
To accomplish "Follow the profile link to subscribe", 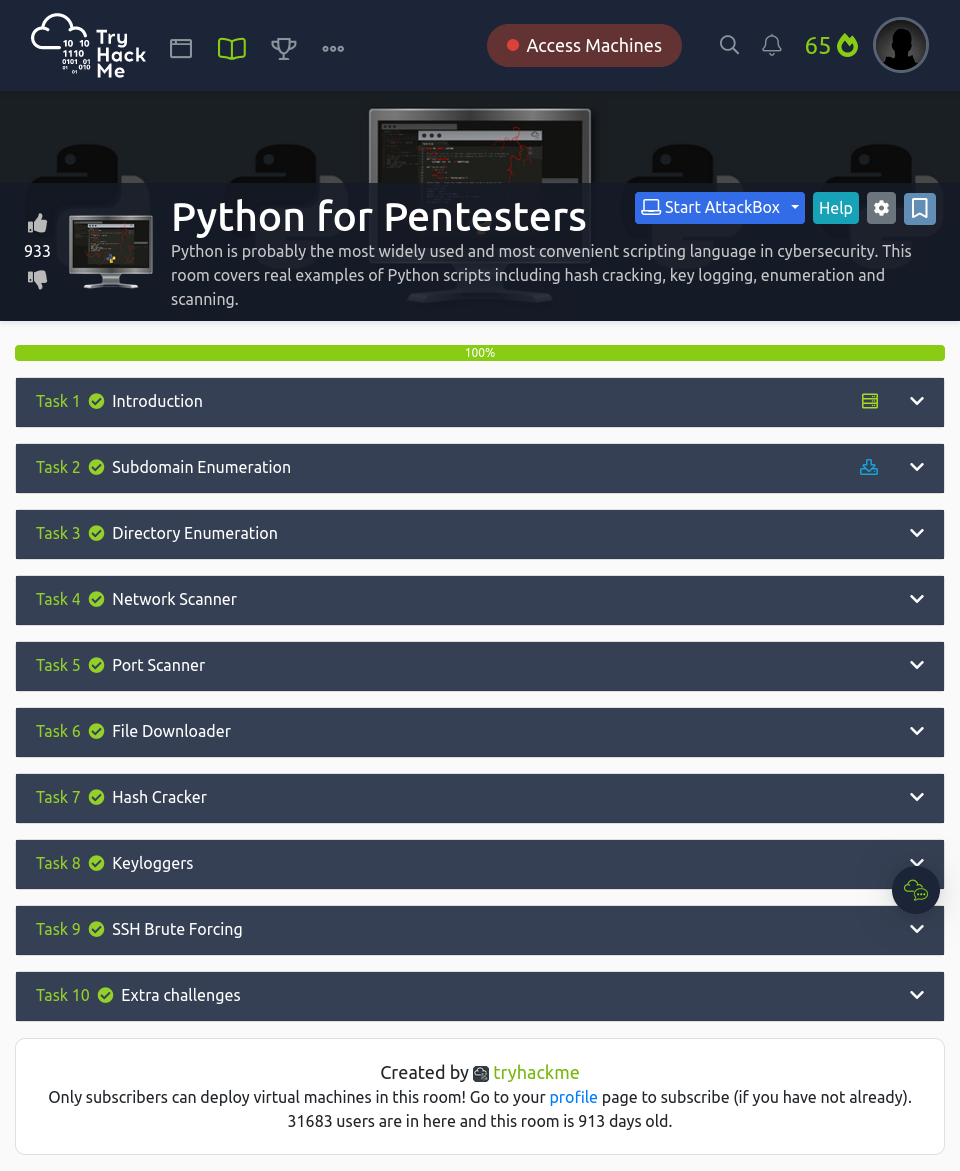I will (x=573, y=1097).
